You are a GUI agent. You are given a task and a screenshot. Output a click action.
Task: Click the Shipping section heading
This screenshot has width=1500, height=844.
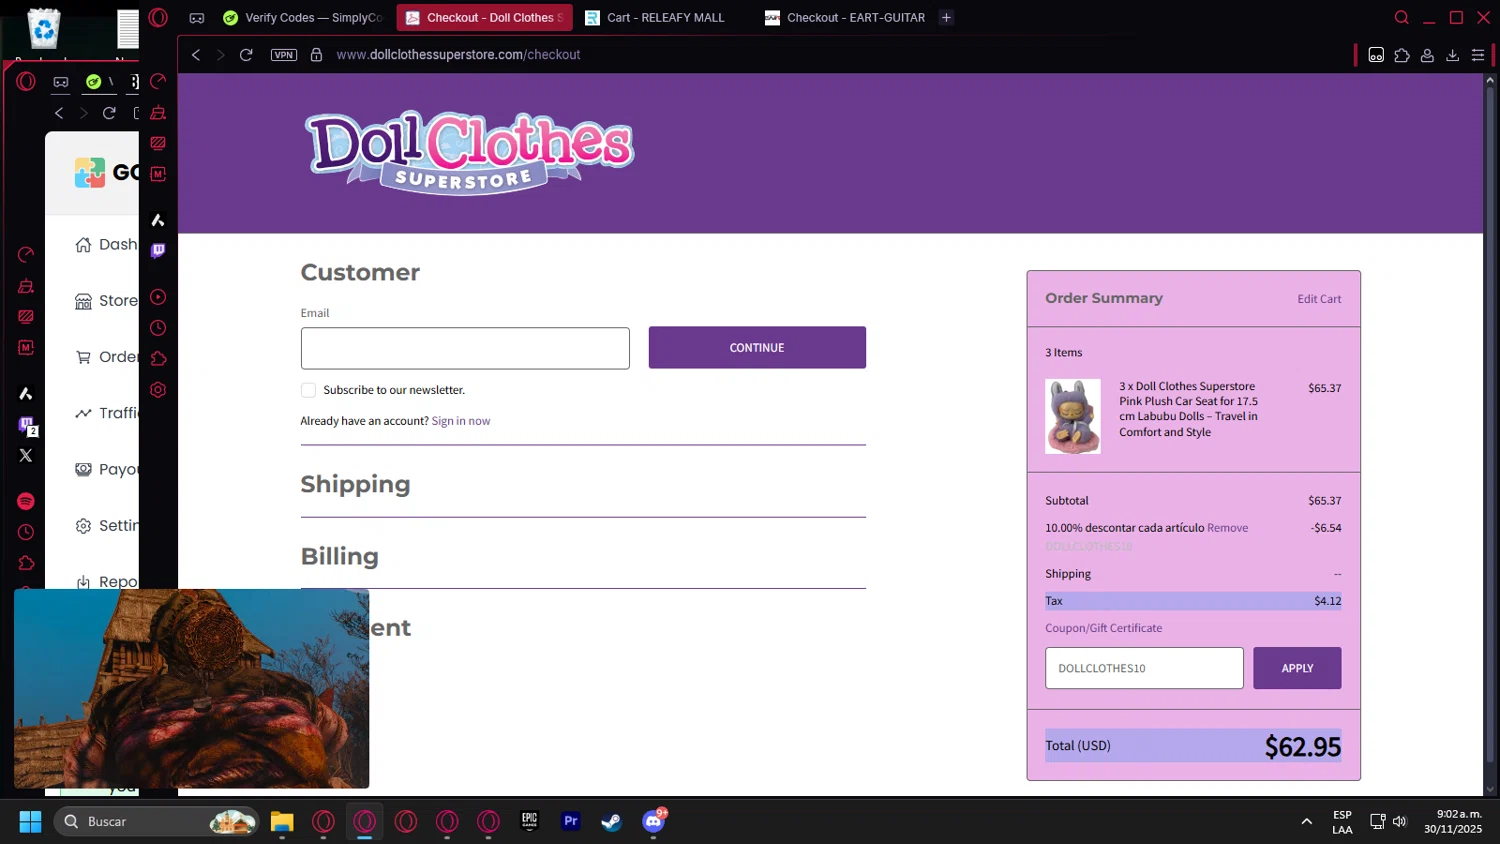tap(355, 484)
